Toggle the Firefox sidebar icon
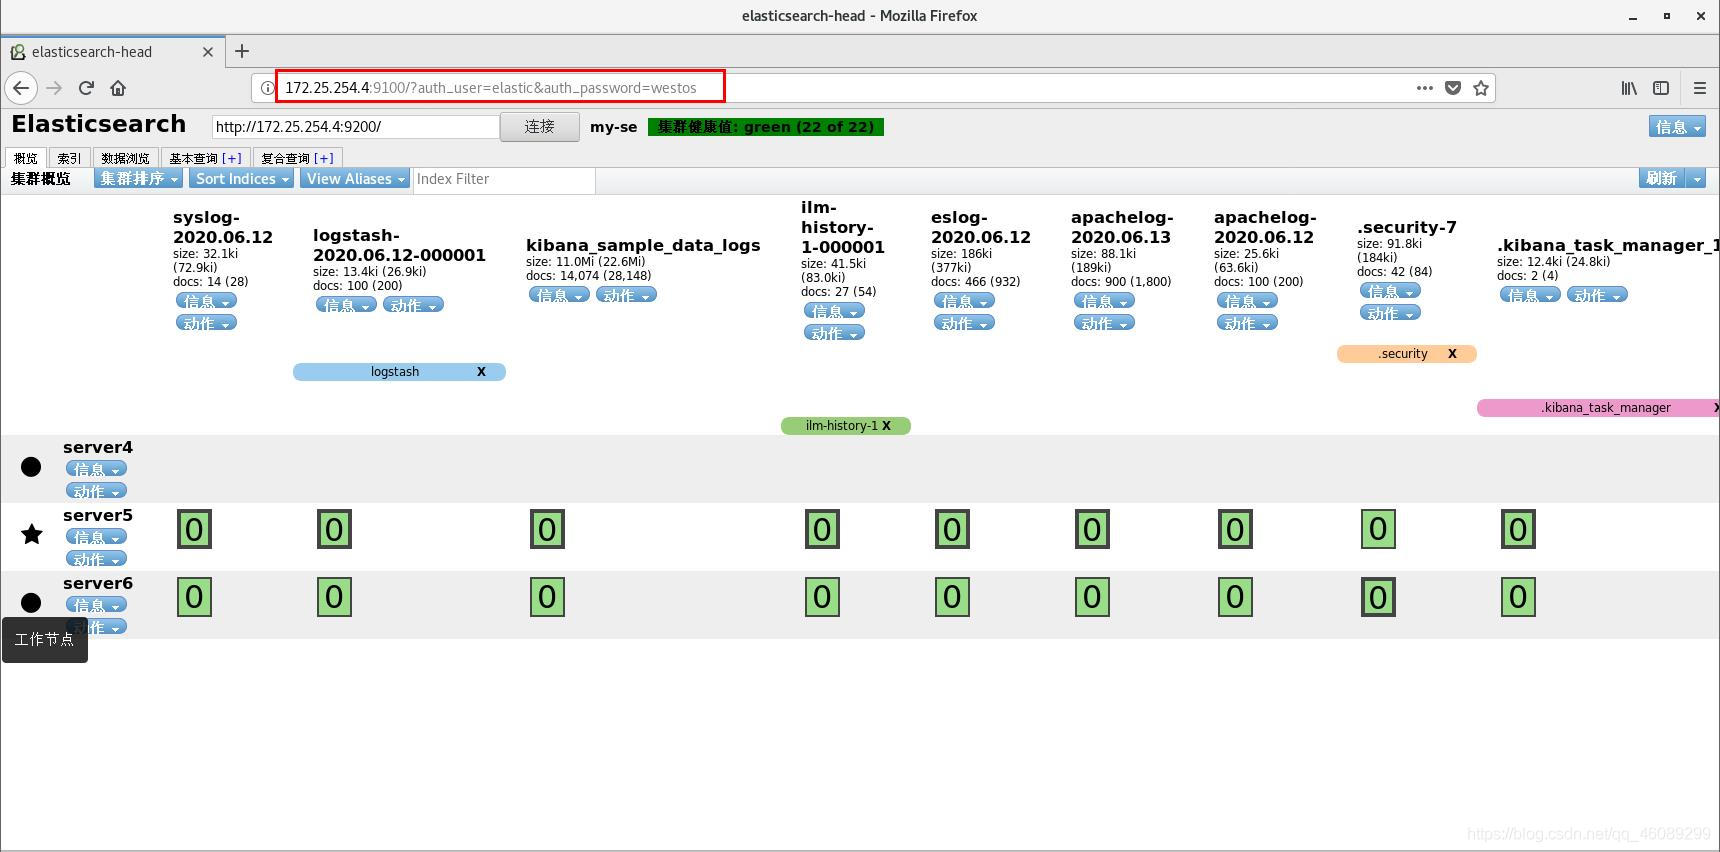The image size is (1720, 852). click(x=1661, y=88)
